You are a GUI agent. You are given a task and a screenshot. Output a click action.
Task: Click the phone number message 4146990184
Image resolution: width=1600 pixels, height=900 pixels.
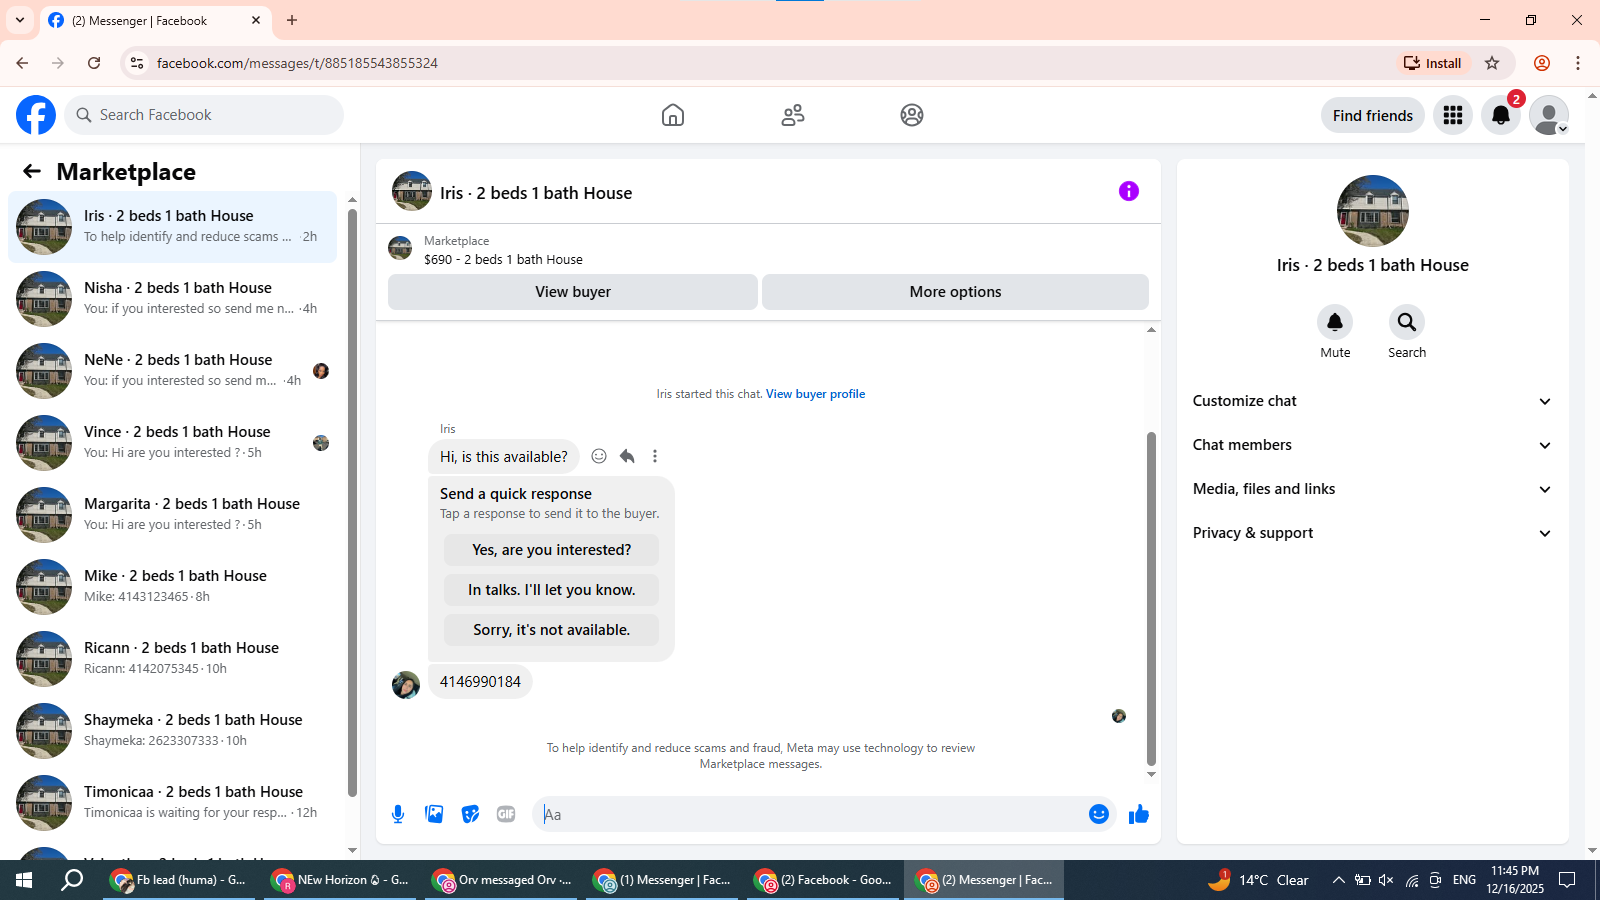(480, 682)
